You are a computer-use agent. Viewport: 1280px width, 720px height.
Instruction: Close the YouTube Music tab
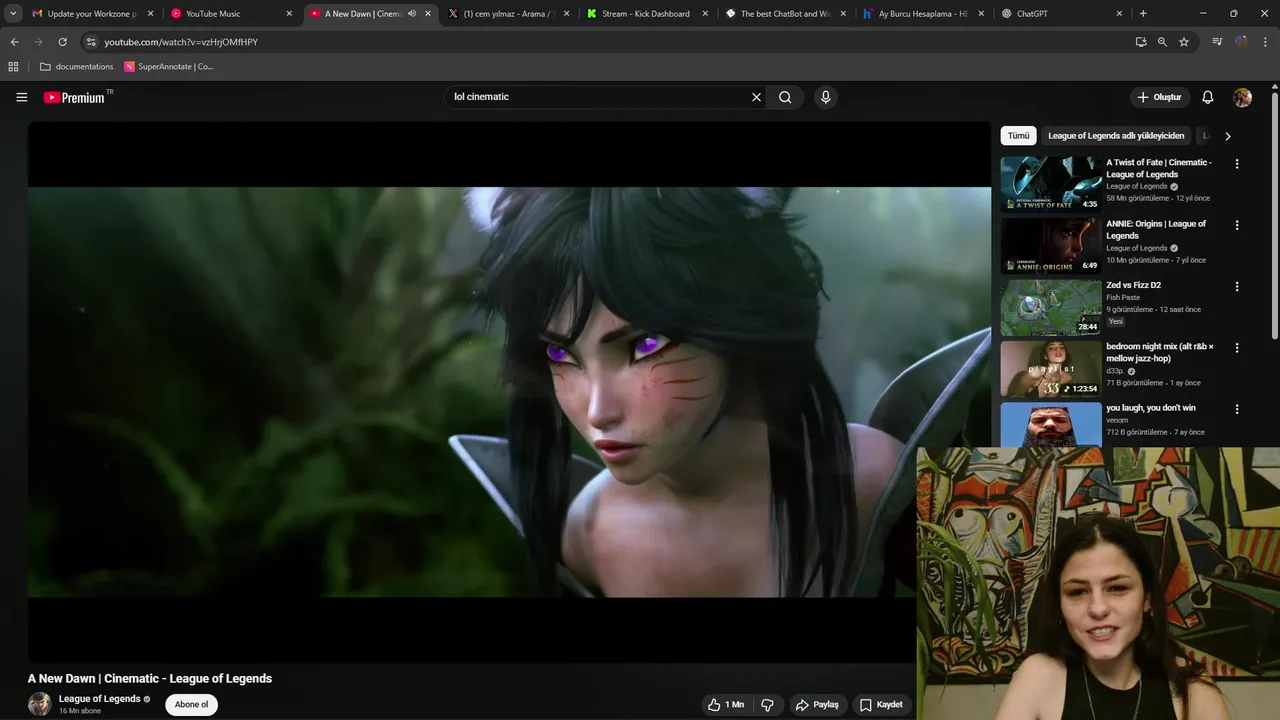click(x=289, y=14)
